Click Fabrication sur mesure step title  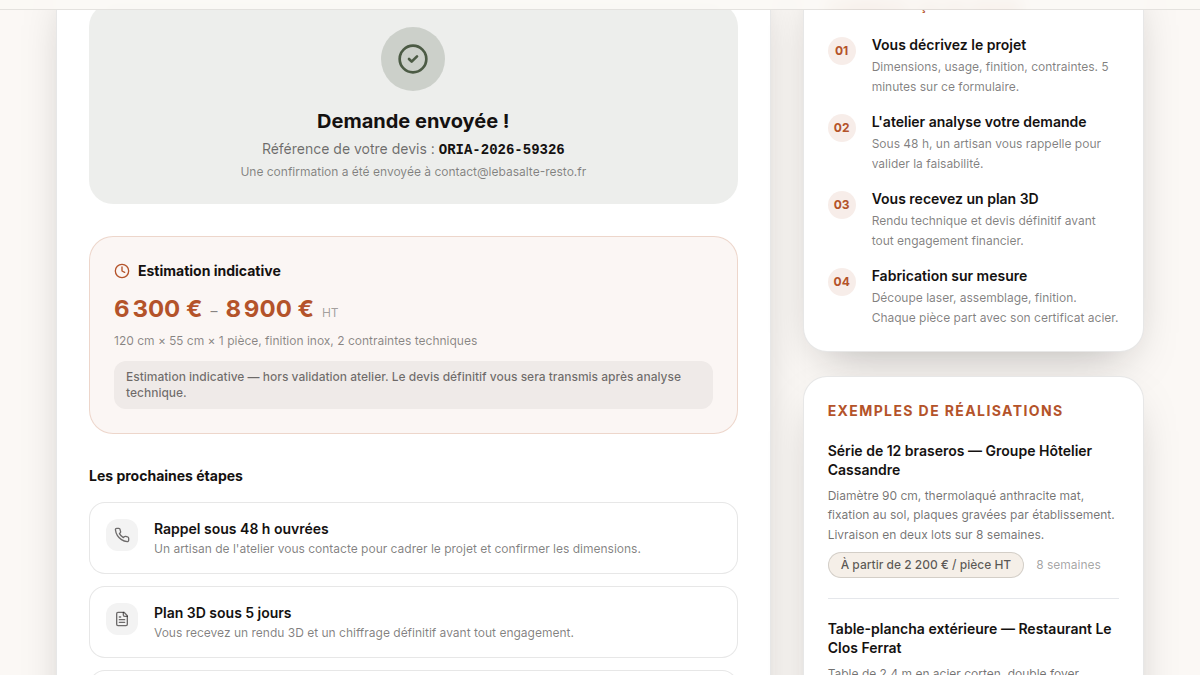(x=949, y=276)
